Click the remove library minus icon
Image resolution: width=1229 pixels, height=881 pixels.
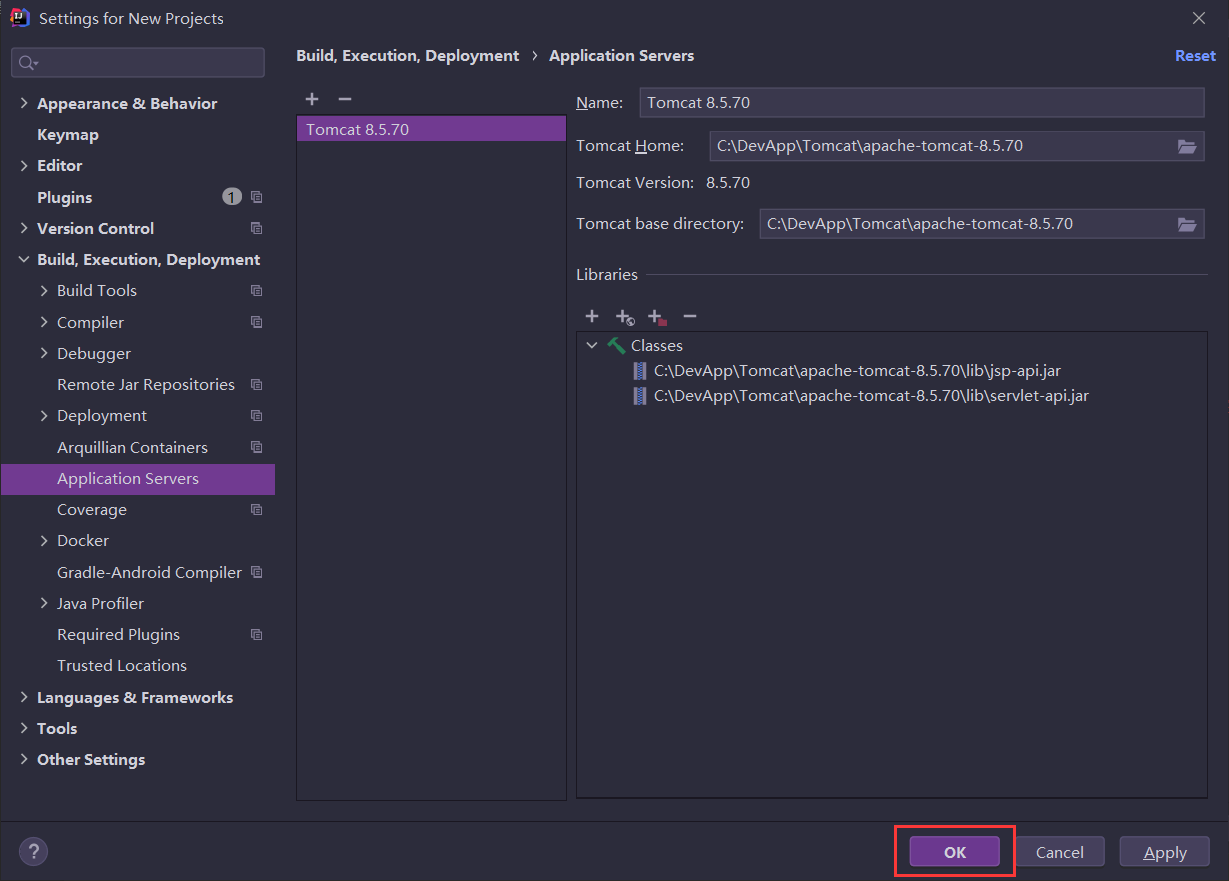click(x=689, y=316)
